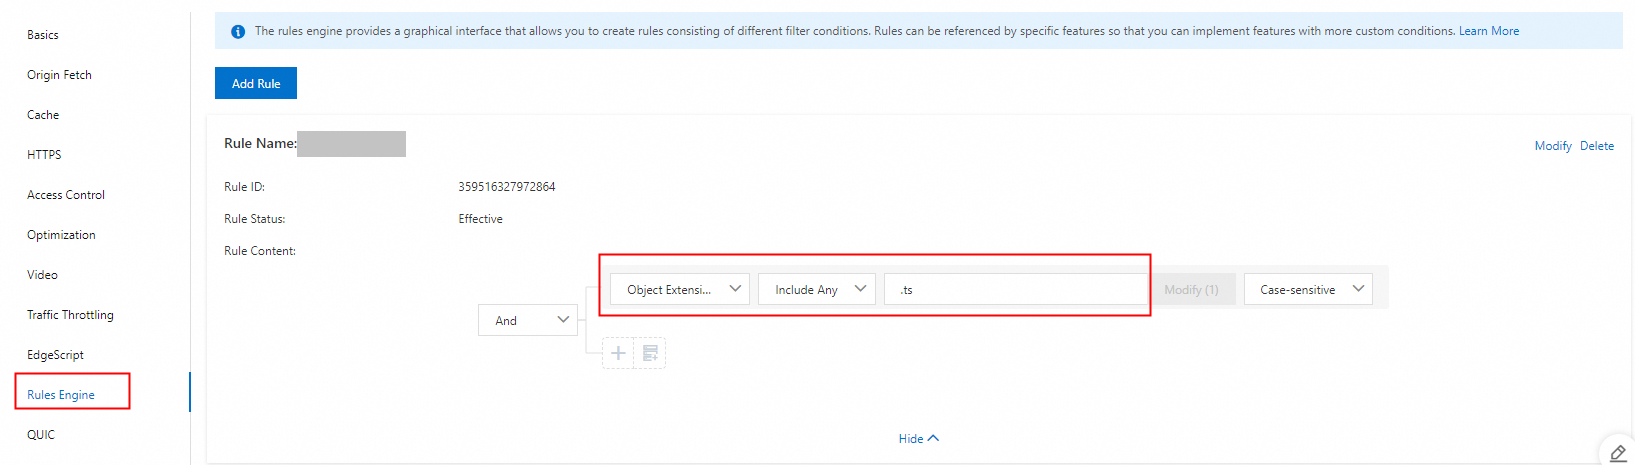Click the .ts value input field
The image size is (1635, 465).
1015,290
